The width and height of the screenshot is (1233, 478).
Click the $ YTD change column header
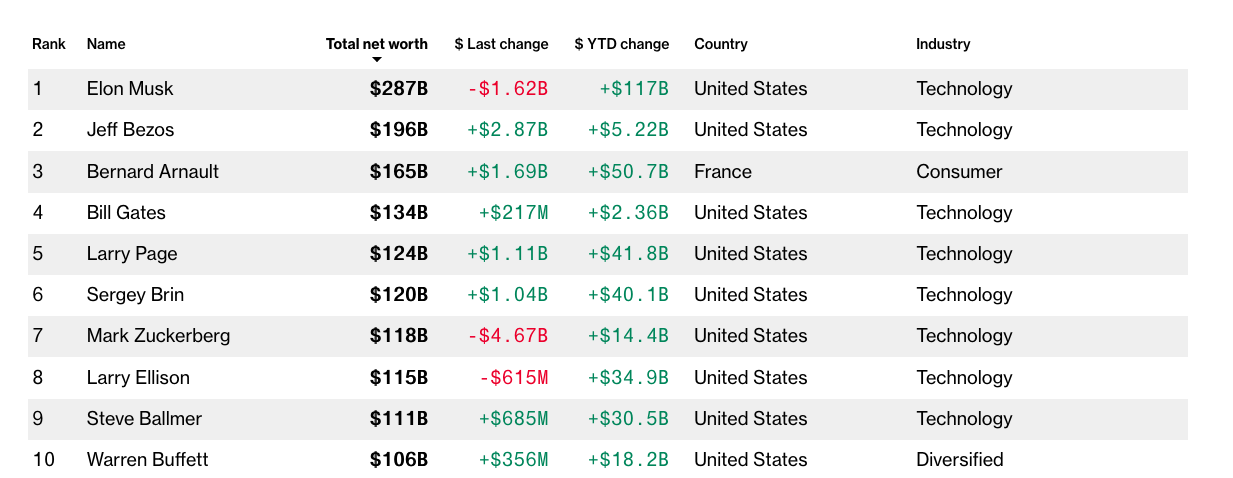click(x=621, y=44)
